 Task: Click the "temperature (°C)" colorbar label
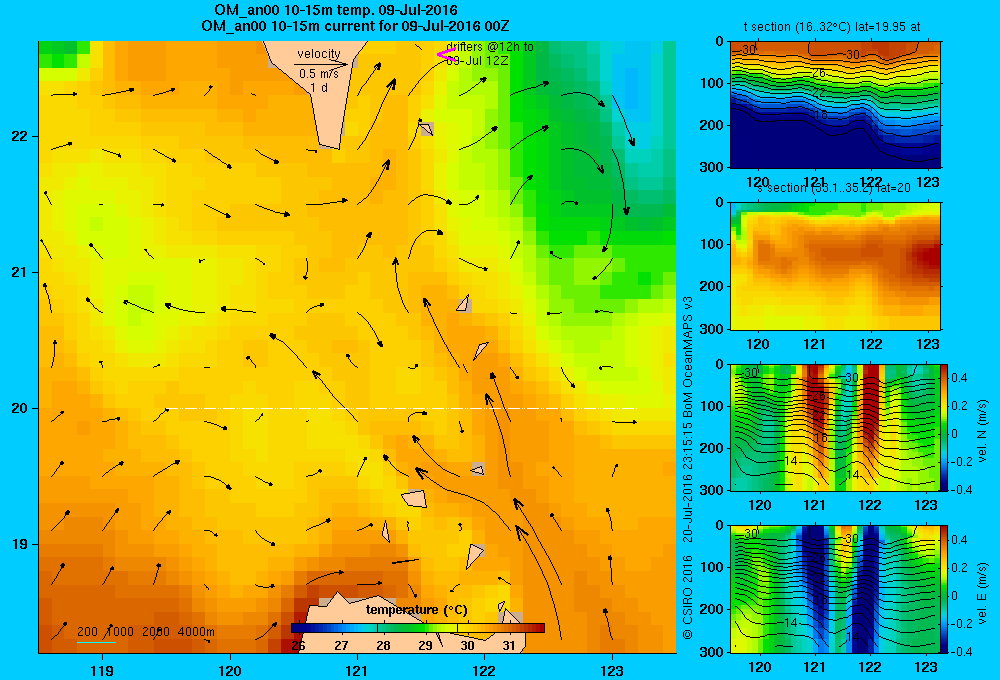coord(417,610)
